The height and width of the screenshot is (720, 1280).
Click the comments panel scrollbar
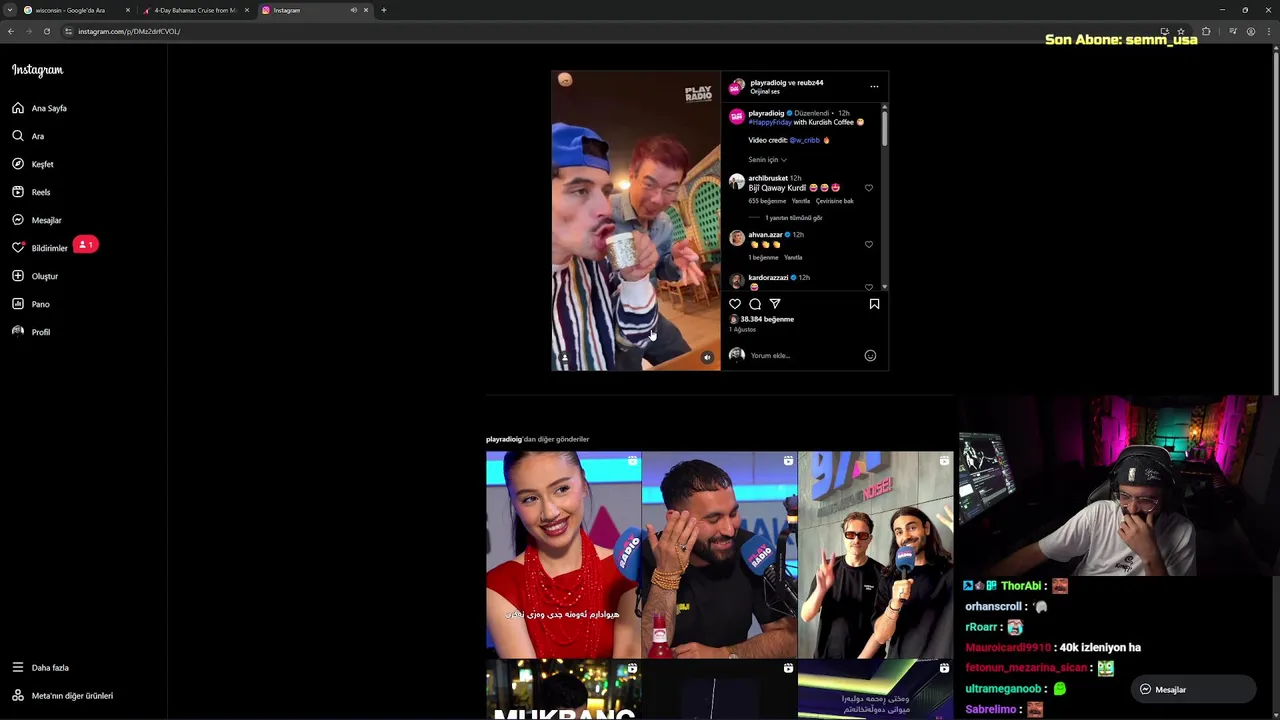[x=884, y=130]
